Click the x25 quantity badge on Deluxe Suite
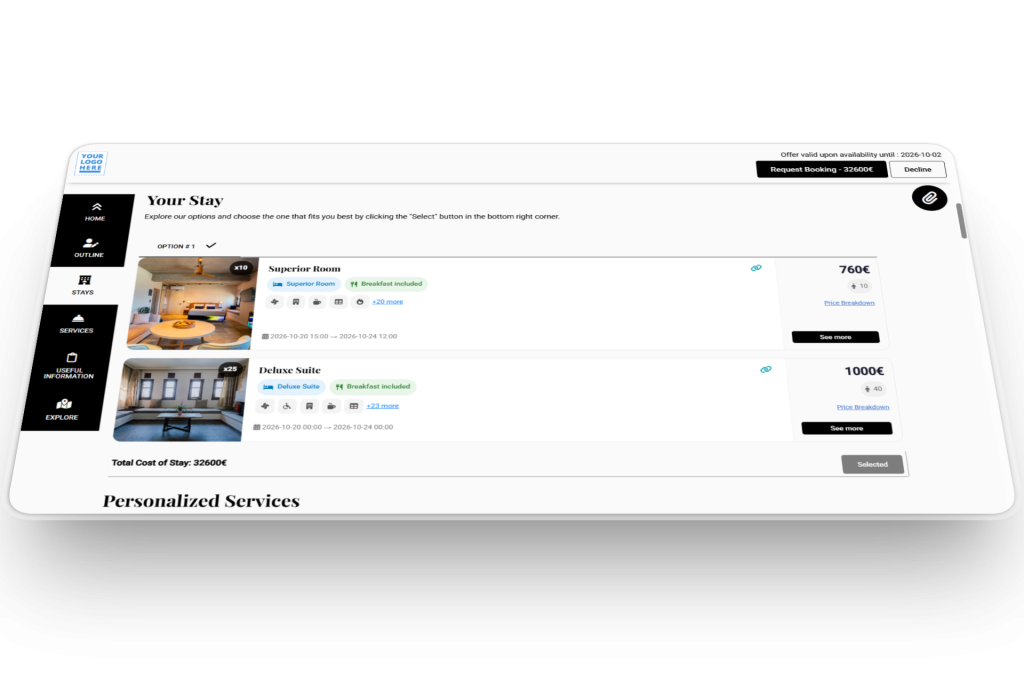 pos(230,369)
